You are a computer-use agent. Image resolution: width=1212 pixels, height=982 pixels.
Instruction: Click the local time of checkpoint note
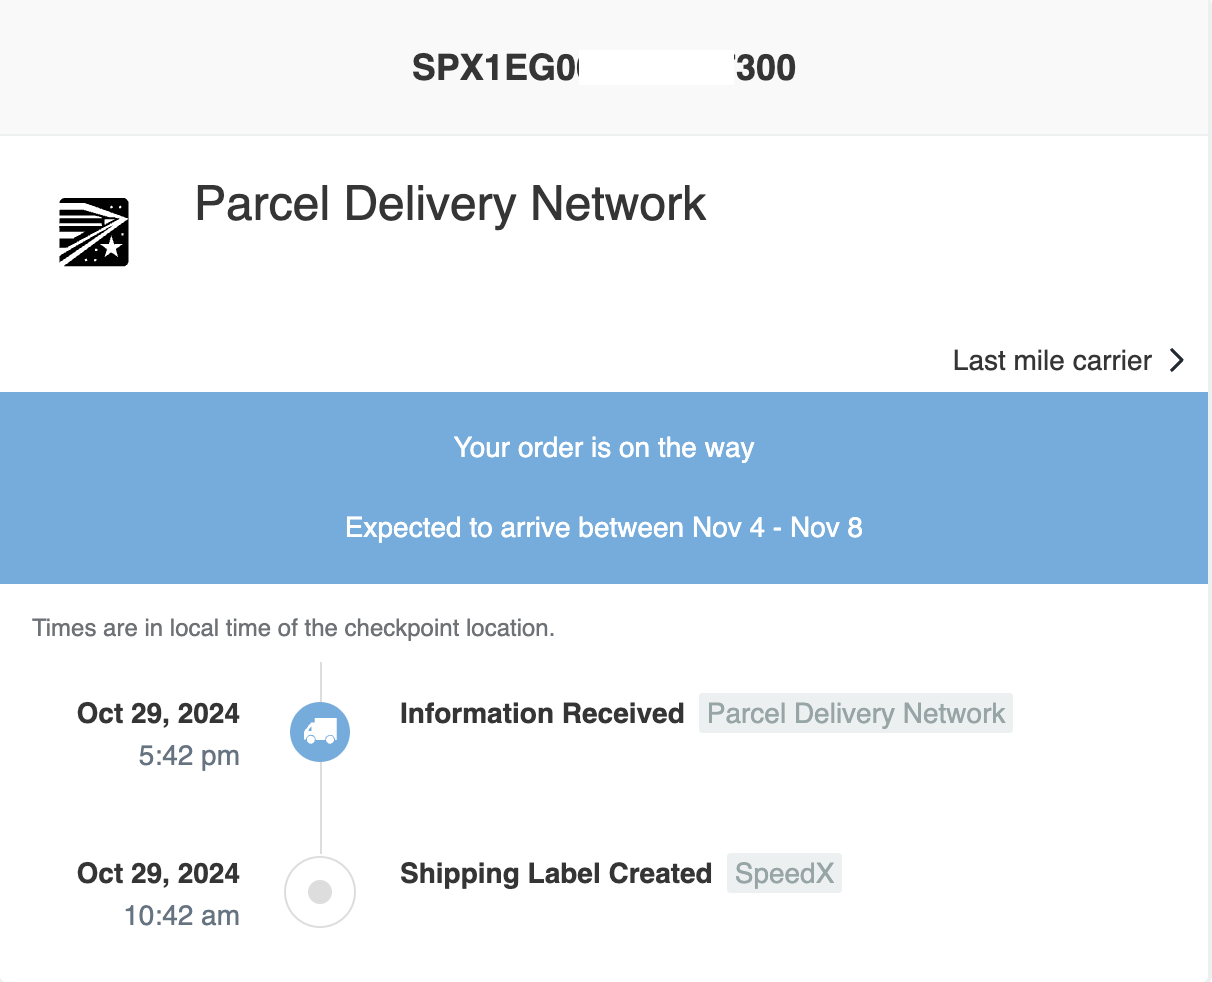point(293,628)
